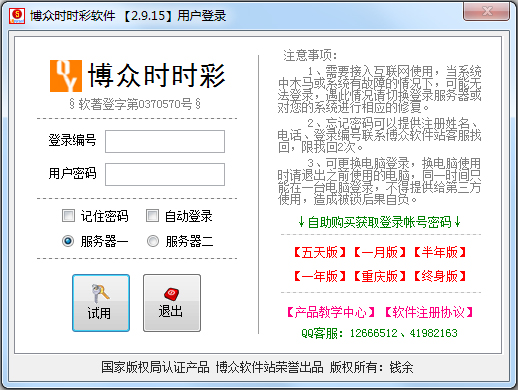Open the 【产品教学中心】 link

coord(331,312)
